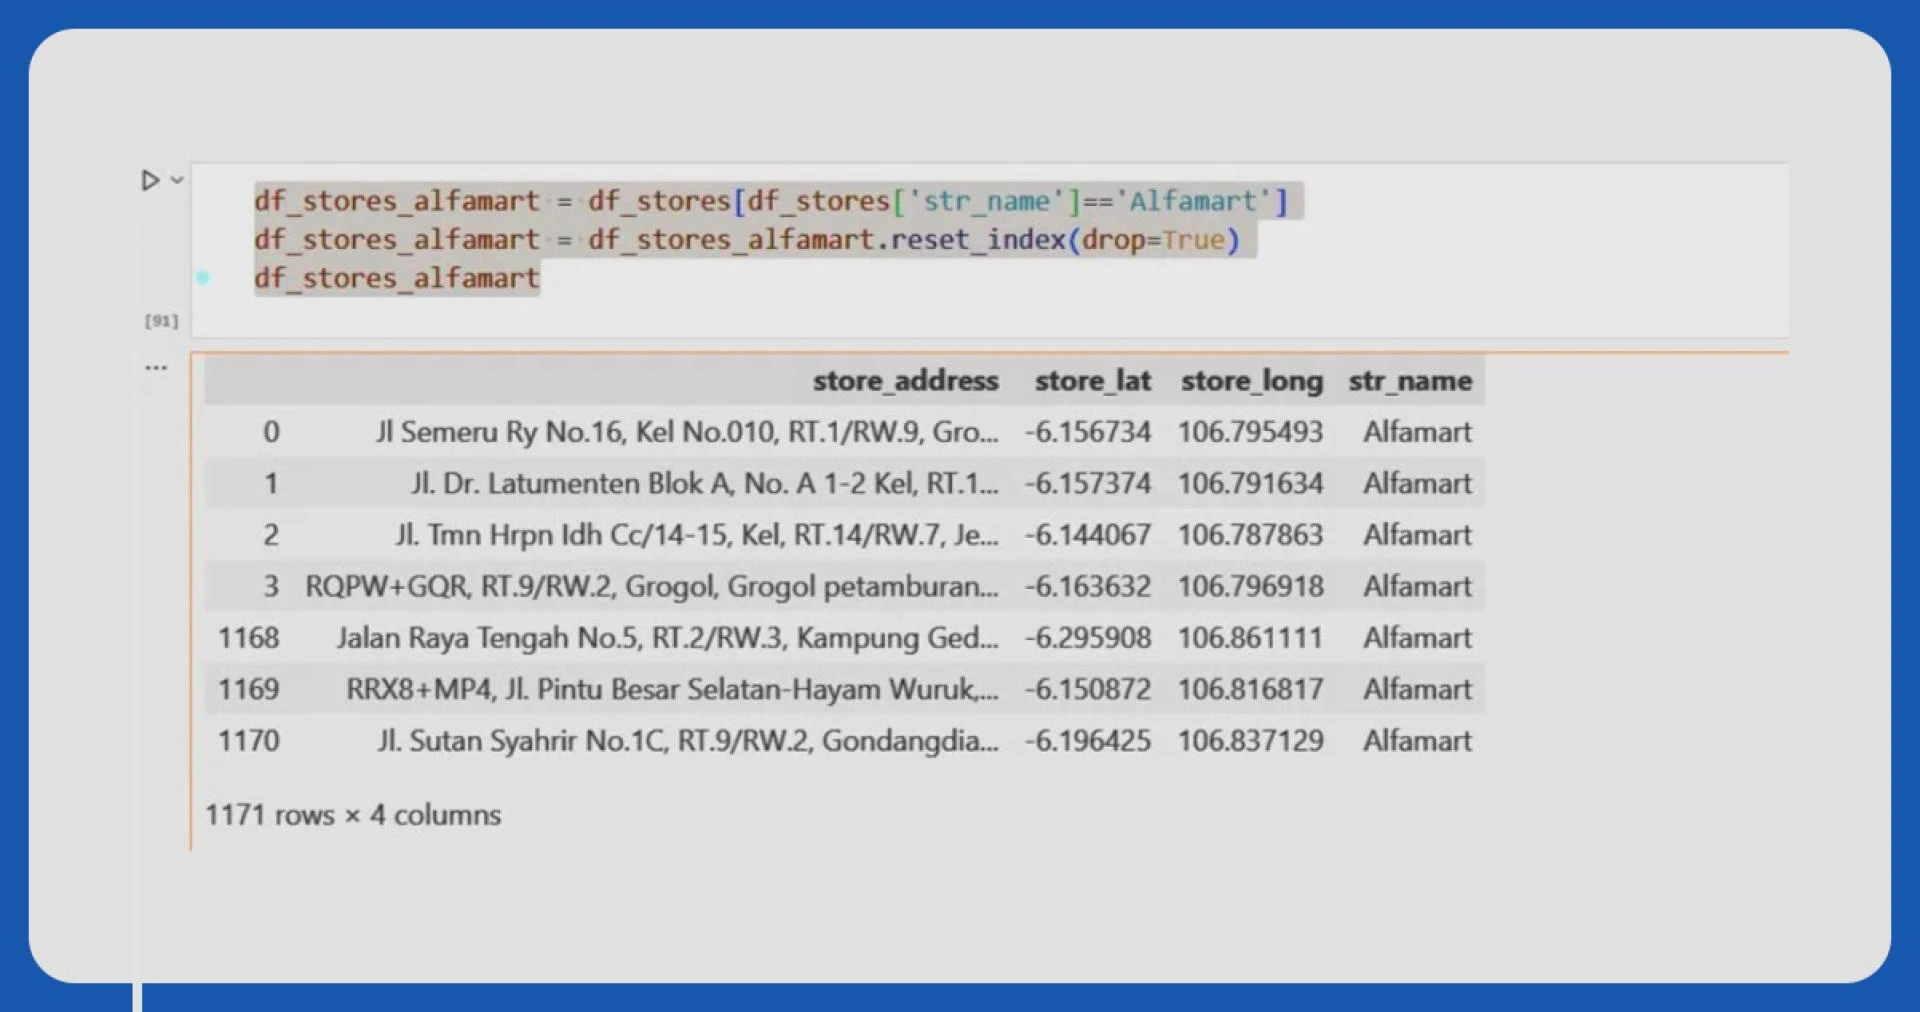1920x1012 pixels.
Task: Click row index 1170
Action: (x=249, y=741)
